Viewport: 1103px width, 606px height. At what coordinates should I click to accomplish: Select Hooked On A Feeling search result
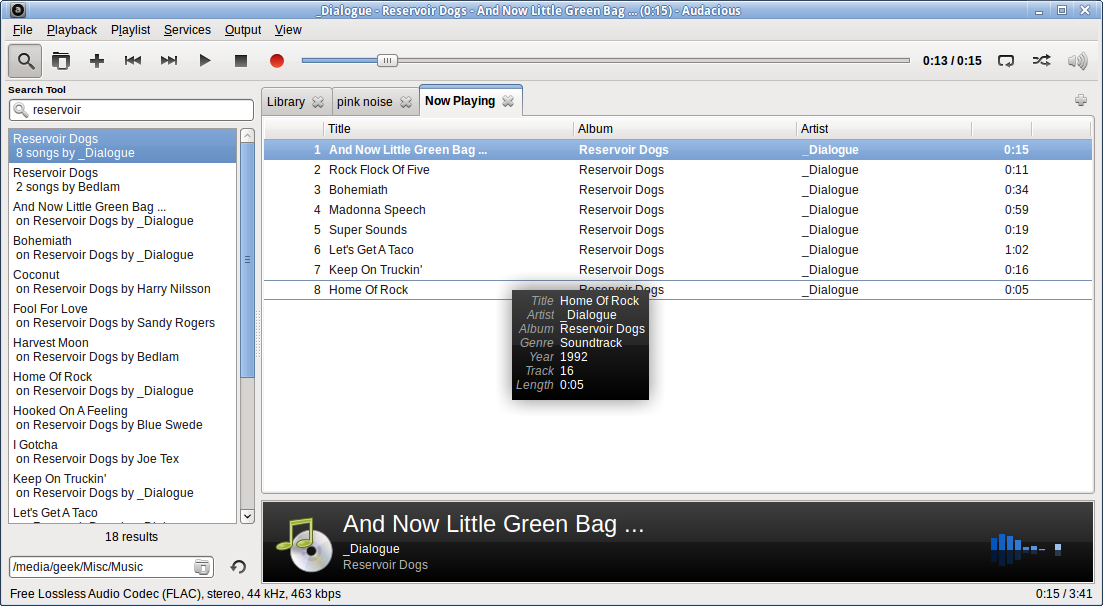(123, 418)
